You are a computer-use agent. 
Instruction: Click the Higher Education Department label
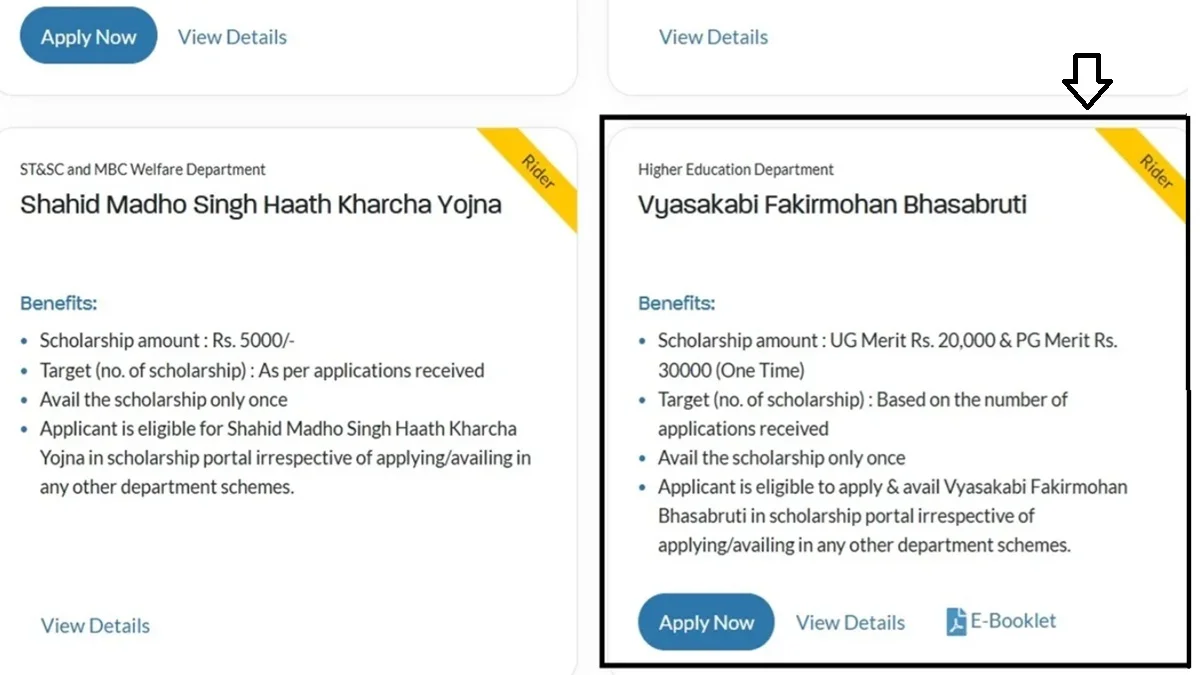(x=736, y=169)
